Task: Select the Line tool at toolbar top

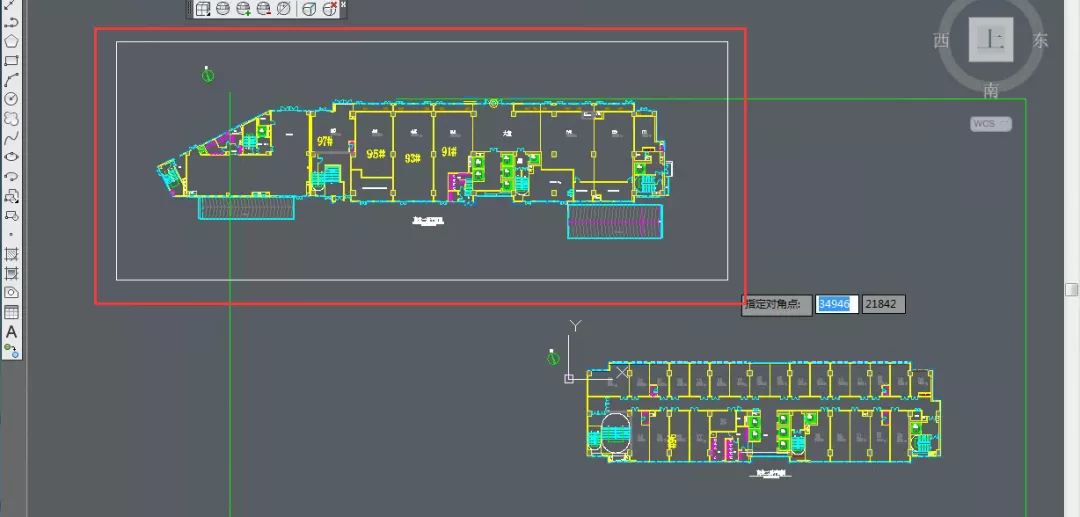Action: (x=11, y=4)
